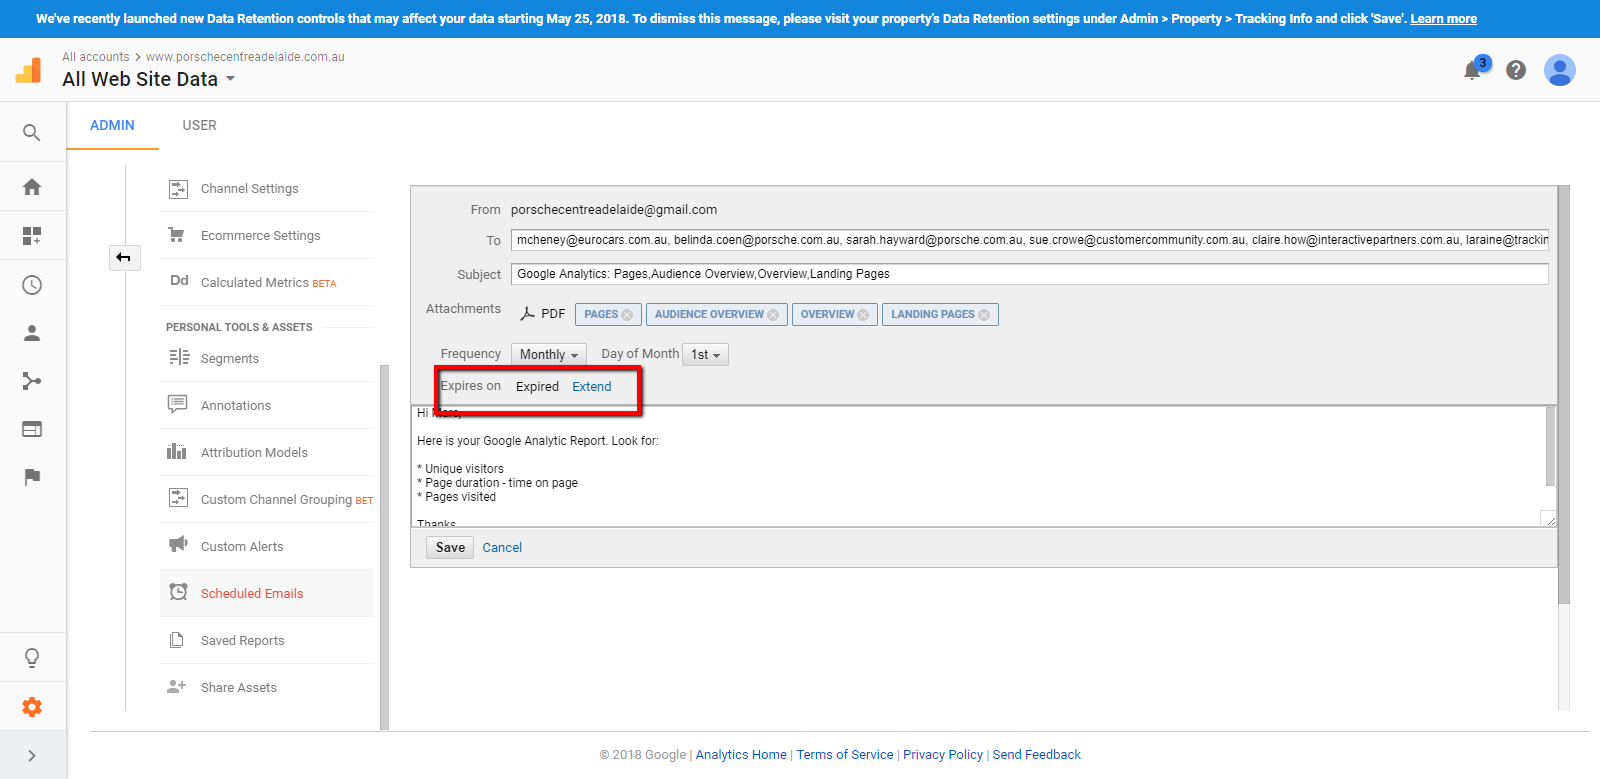Click the To recipients field
This screenshot has width=1600, height=779.
coord(1030,240)
